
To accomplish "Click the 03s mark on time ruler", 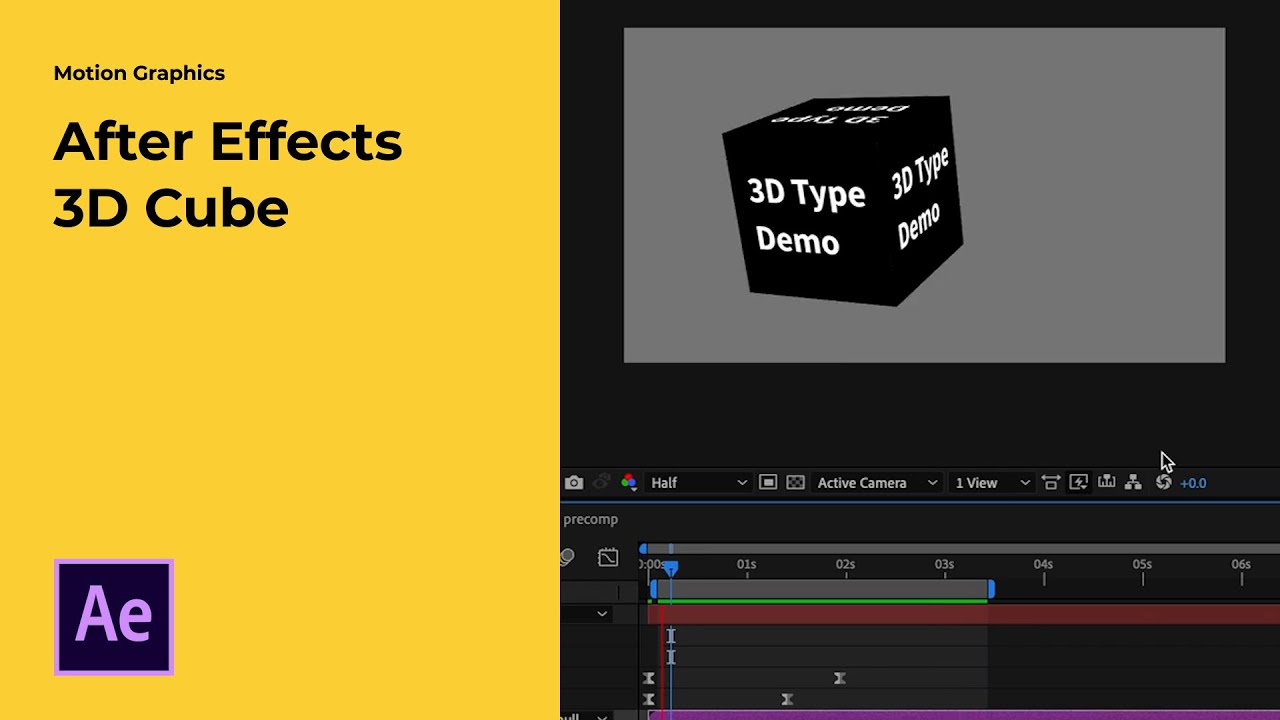I will (944, 565).
